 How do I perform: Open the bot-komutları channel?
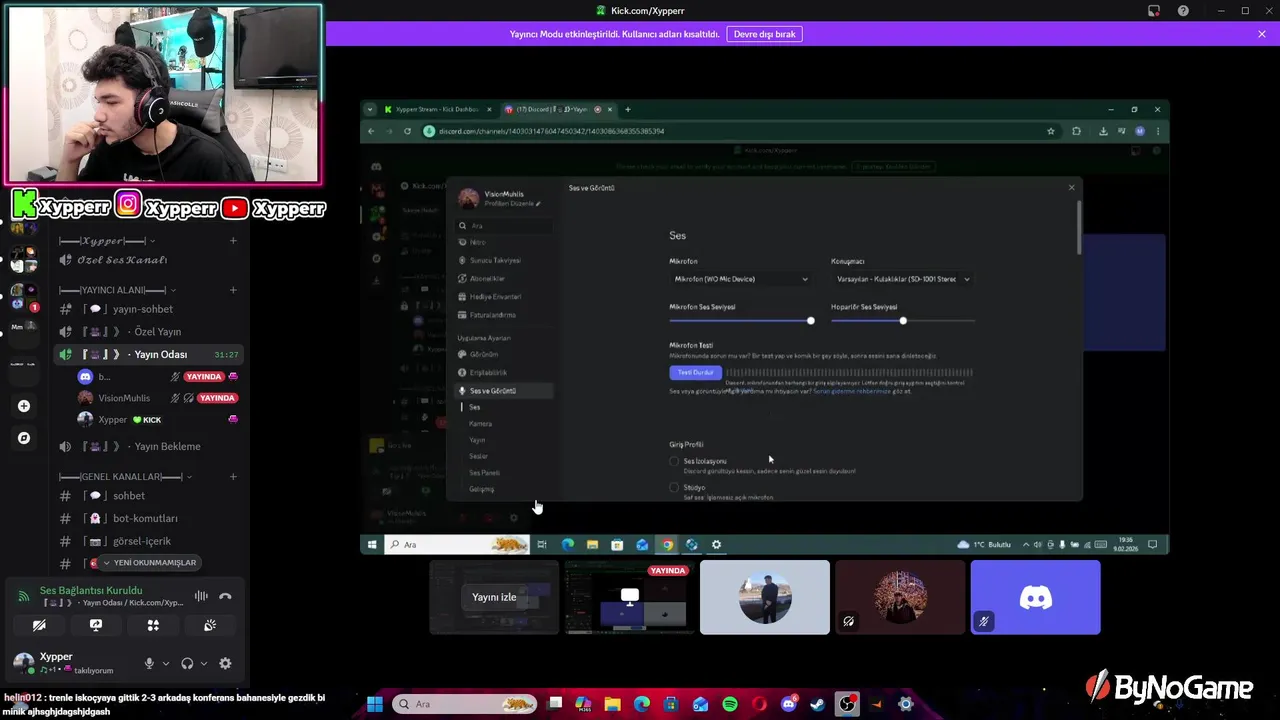coord(150,518)
